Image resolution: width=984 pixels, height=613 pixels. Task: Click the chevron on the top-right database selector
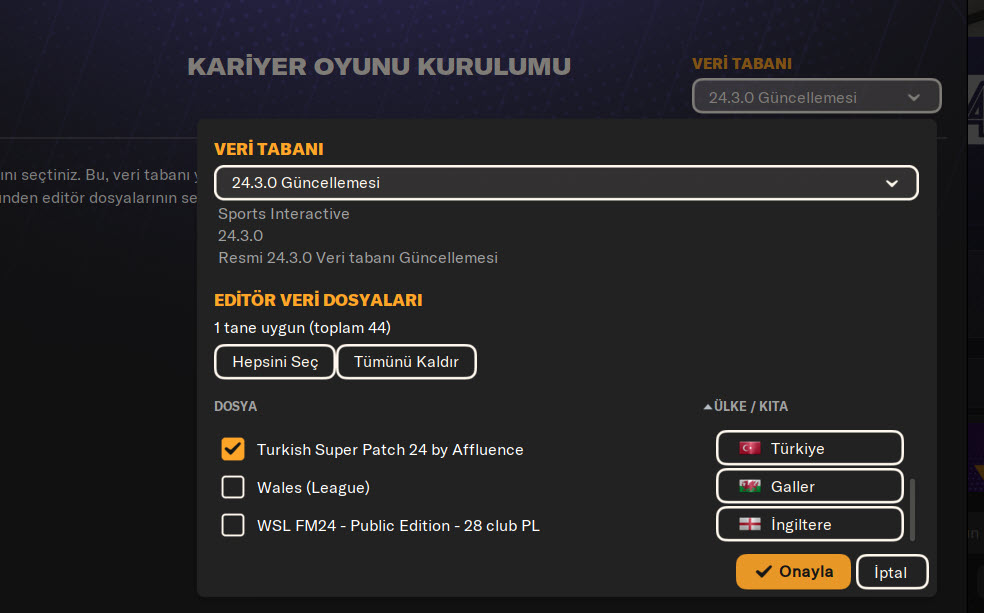[913, 97]
